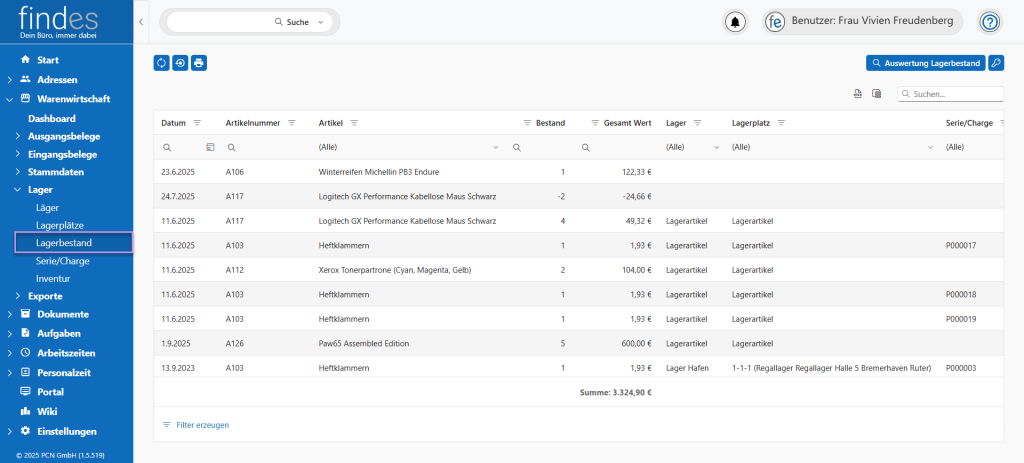This screenshot has height=463, width=1024.
Task: Open the Artikel filter dropdown (Alle)
Action: (496, 147)
